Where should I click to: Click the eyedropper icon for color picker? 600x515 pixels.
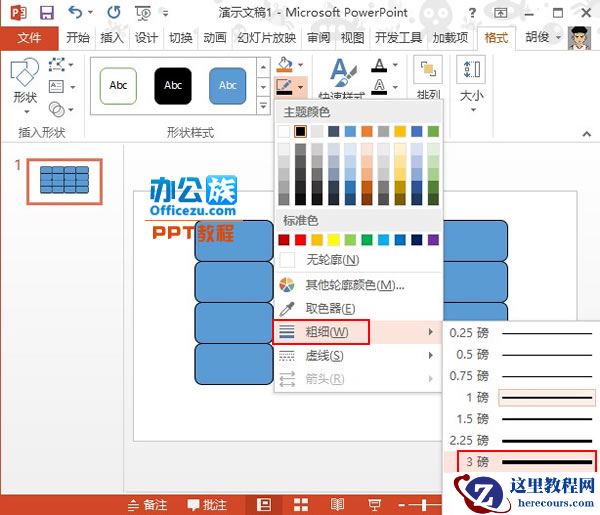pos(287,309)
